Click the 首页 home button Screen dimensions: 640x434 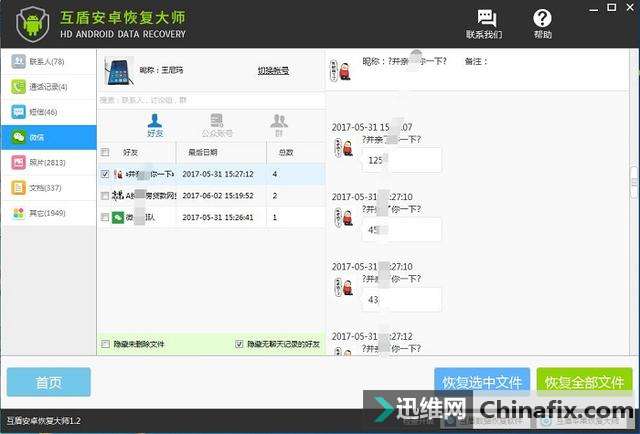(48, 382)
